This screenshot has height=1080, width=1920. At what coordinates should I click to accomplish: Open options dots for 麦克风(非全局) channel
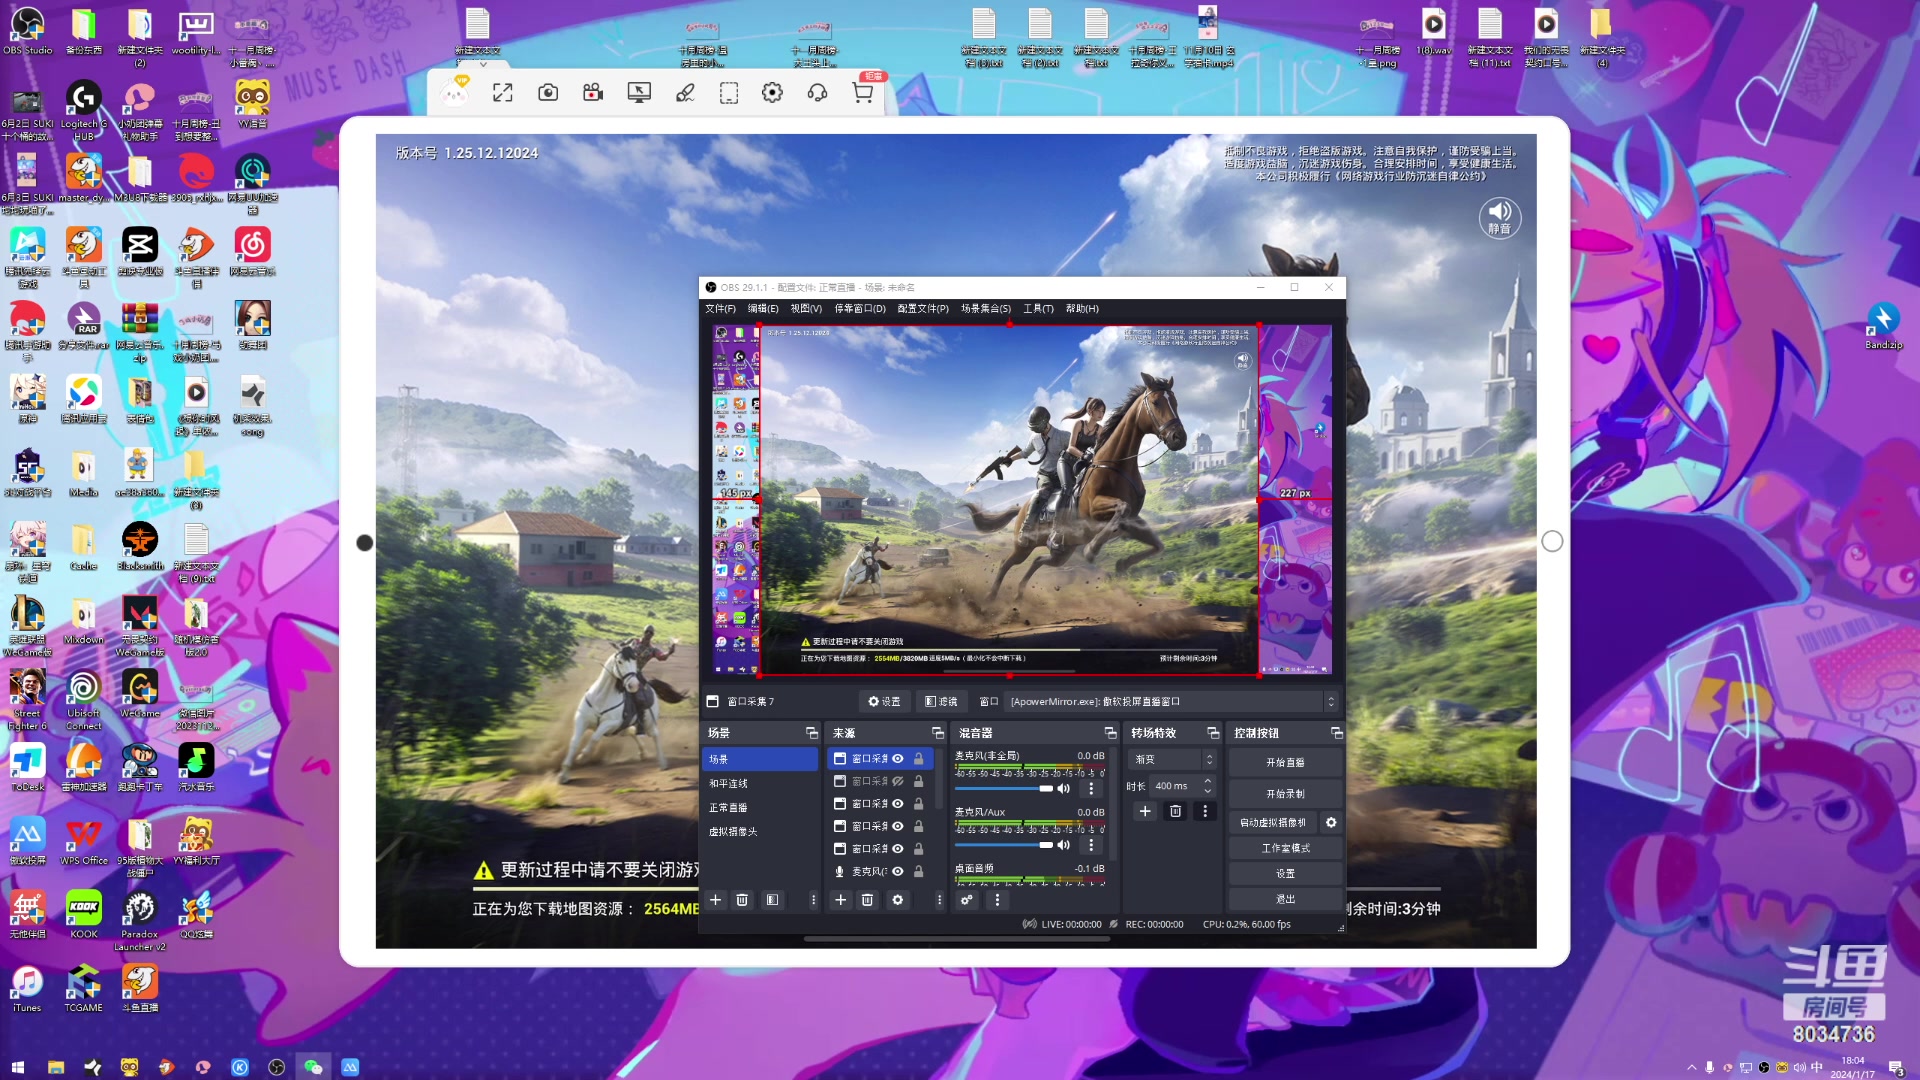[1091, 789]
